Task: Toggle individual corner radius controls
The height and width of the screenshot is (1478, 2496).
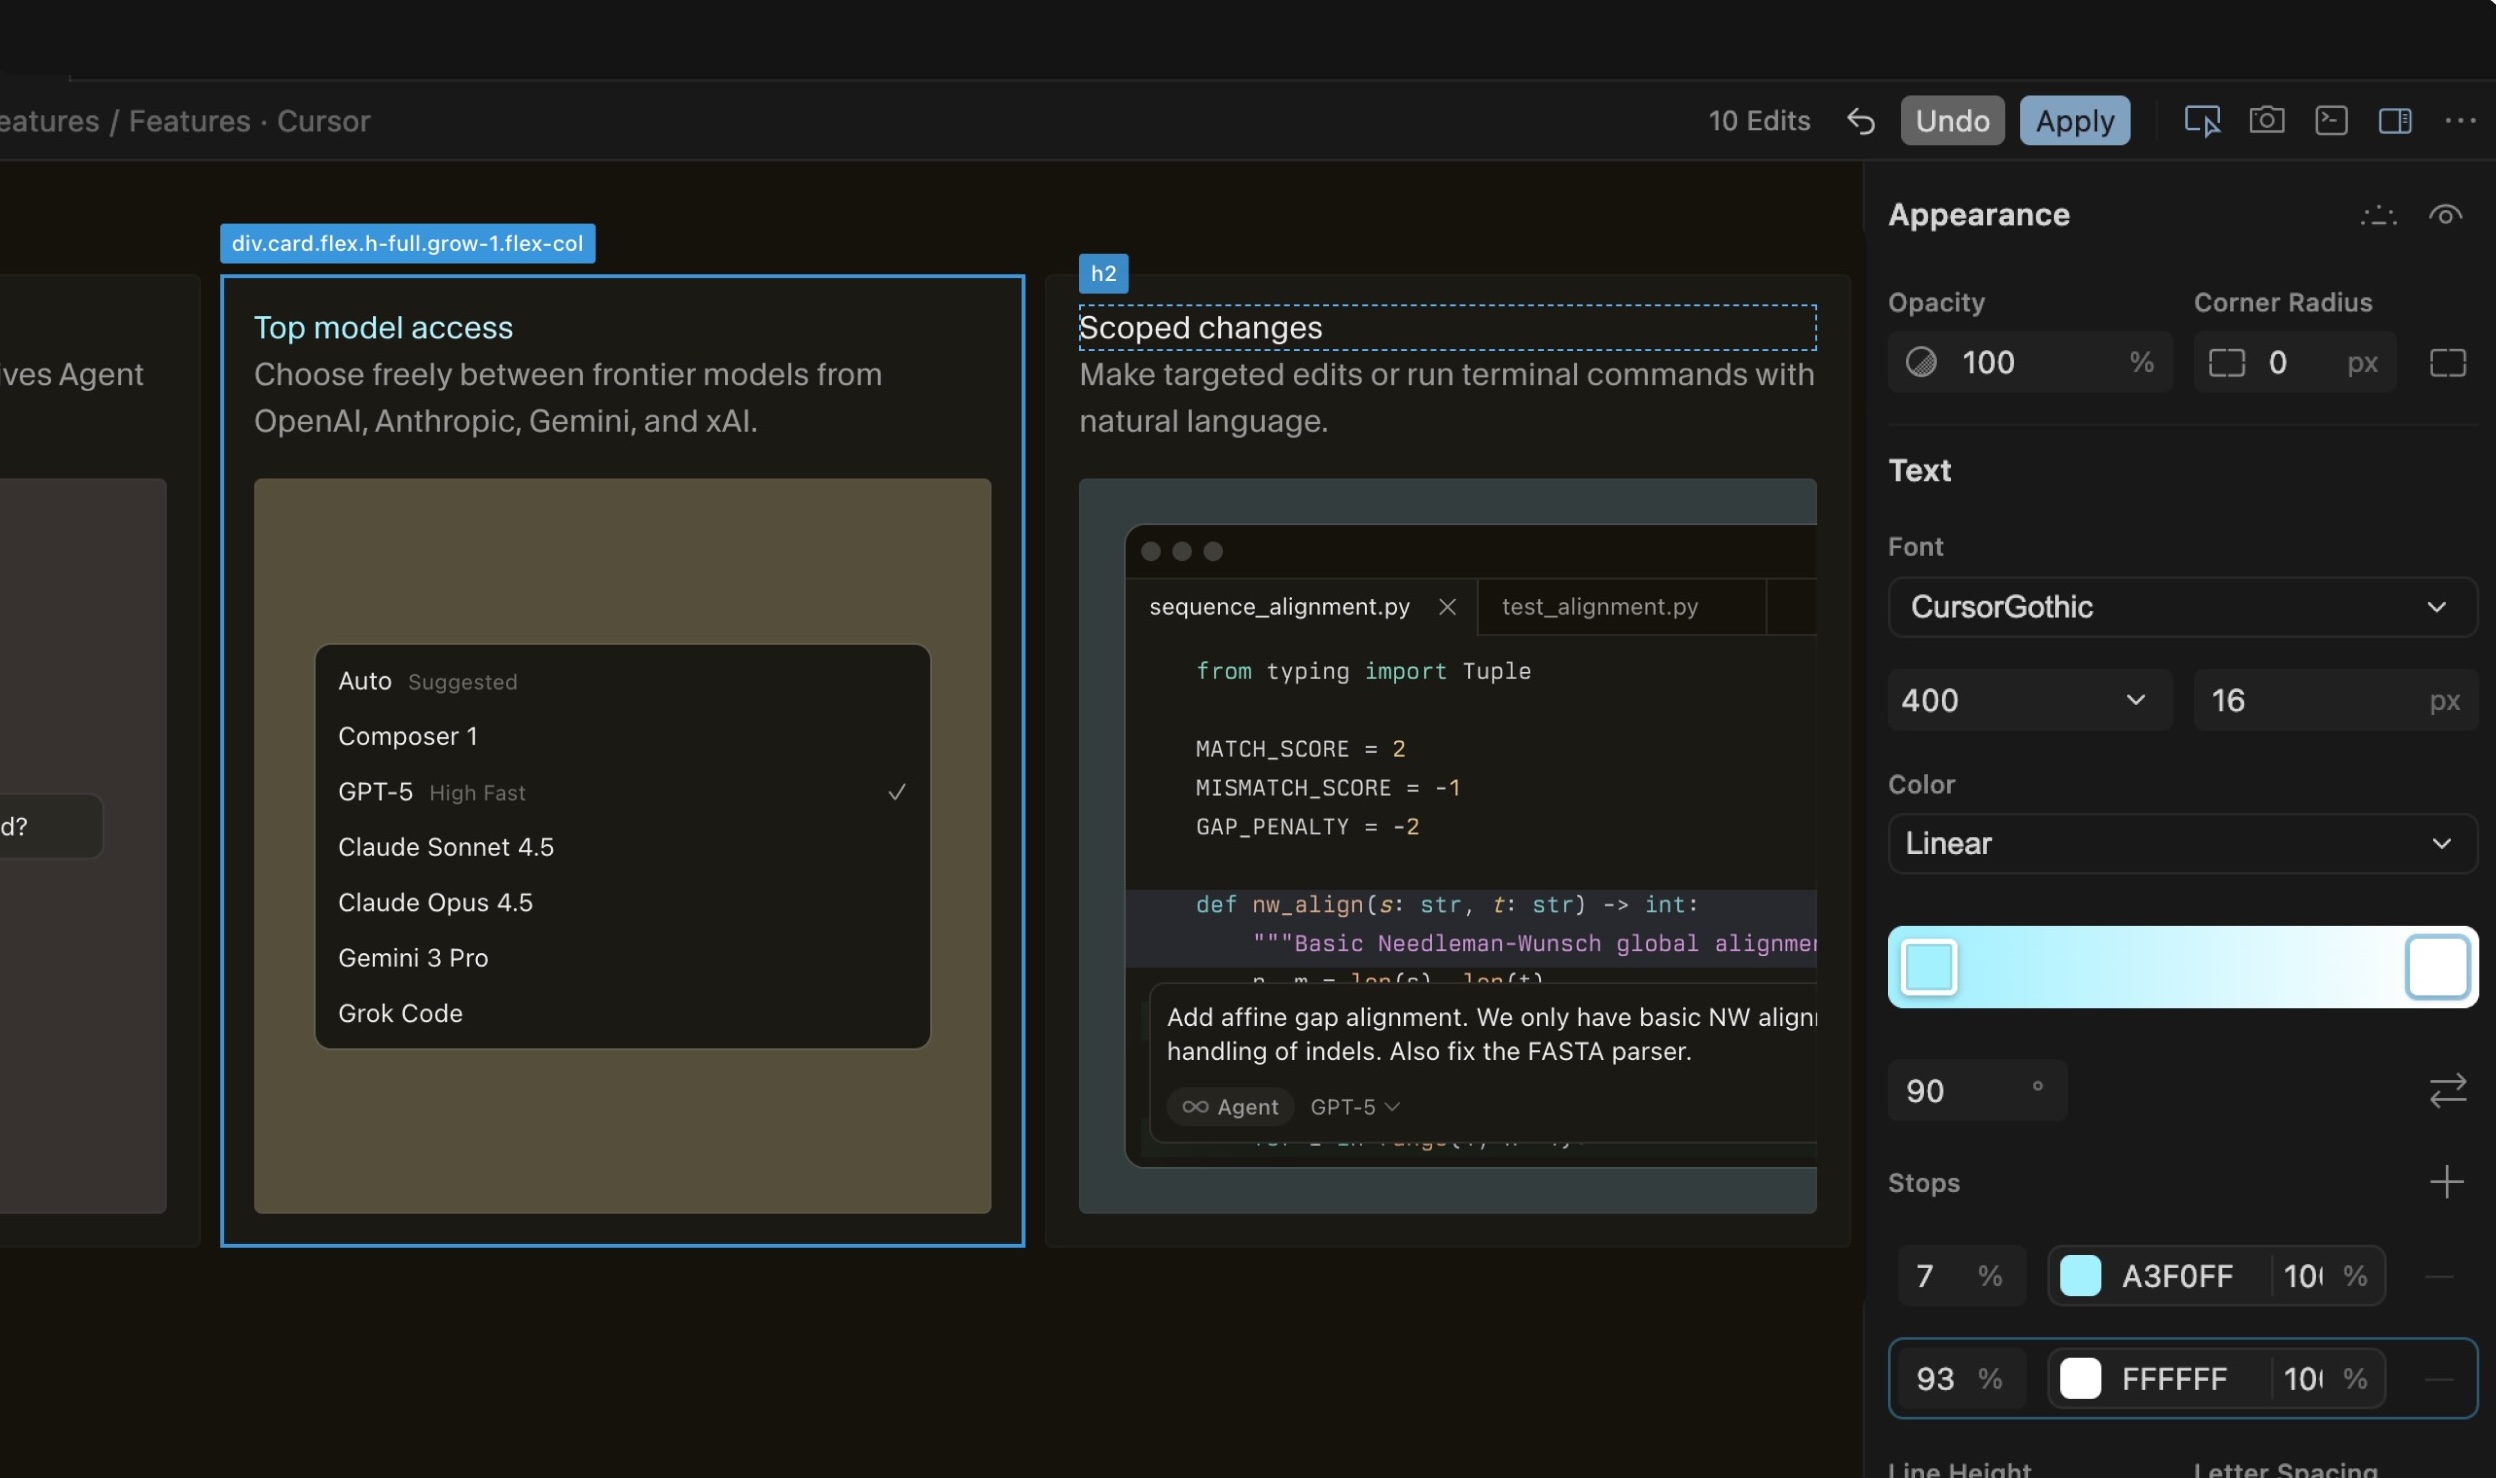Action: tap(2447, 362)
